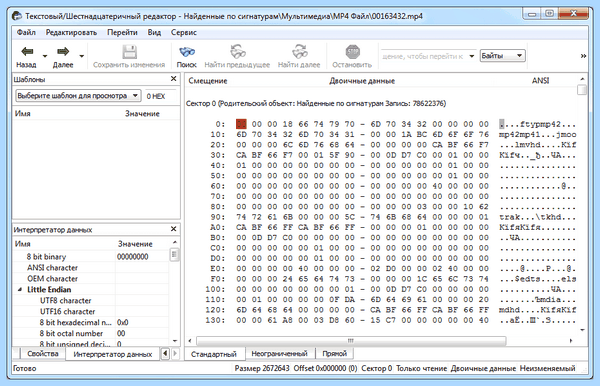Image resolution: width=600 pixels, height=386 pixels.
Task: Click the Найти предыдущее icon
Action: 237,52
